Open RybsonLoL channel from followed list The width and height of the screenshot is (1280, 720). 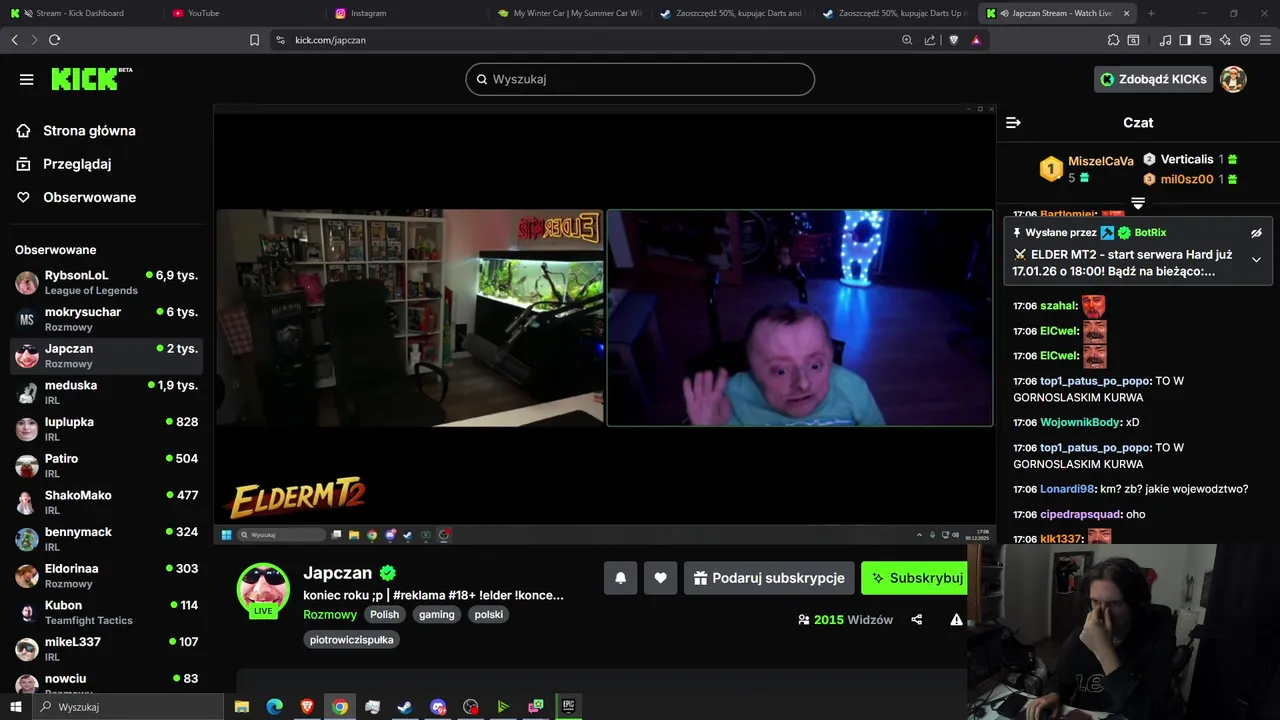[x=106, y=282]
